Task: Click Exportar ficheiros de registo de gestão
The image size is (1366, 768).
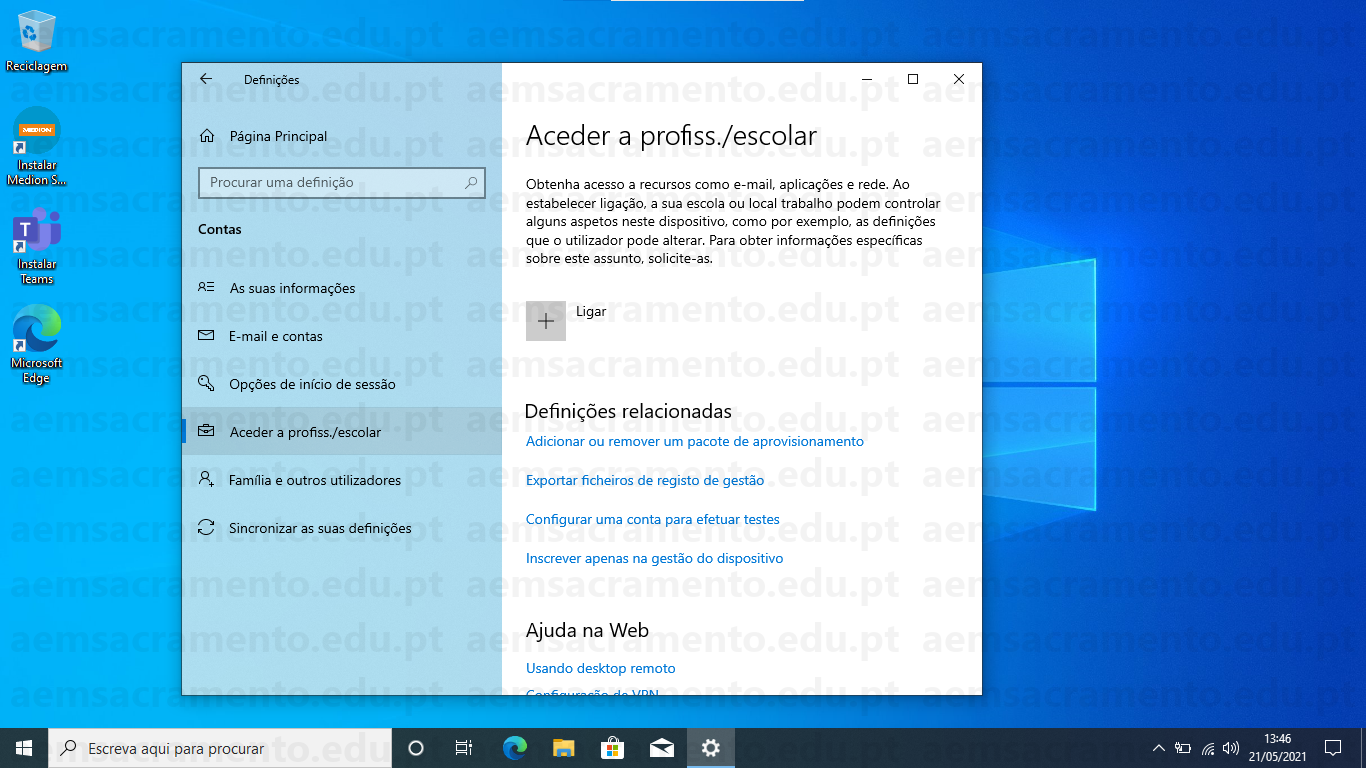Action: click(645, 480)
